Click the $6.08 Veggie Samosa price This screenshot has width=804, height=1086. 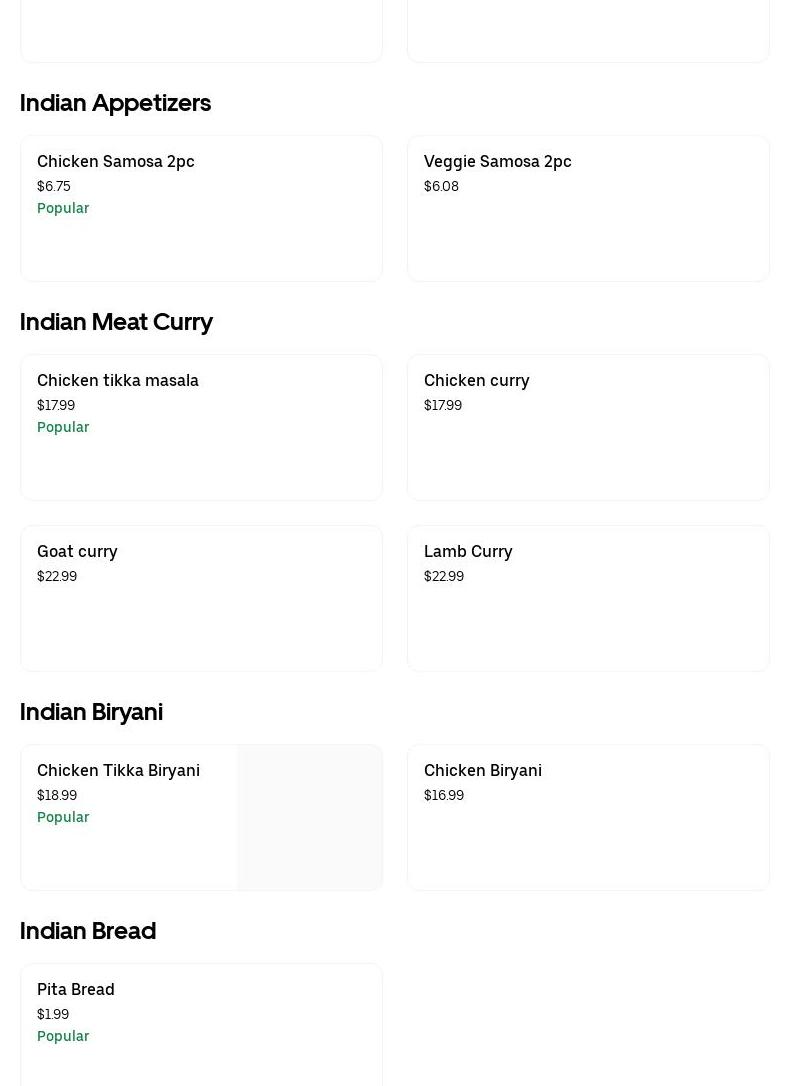(441, 186)
